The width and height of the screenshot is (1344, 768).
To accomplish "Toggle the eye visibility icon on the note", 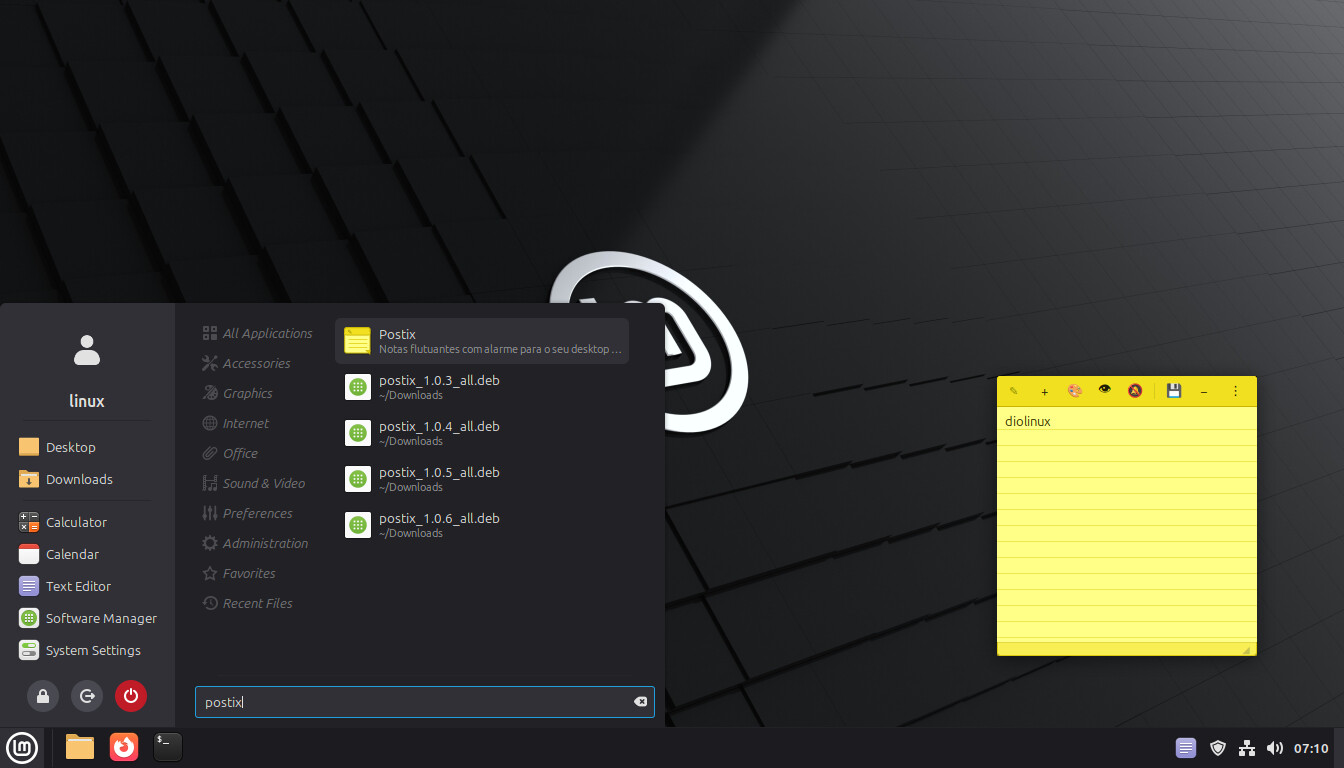I will coord(1105,390).
